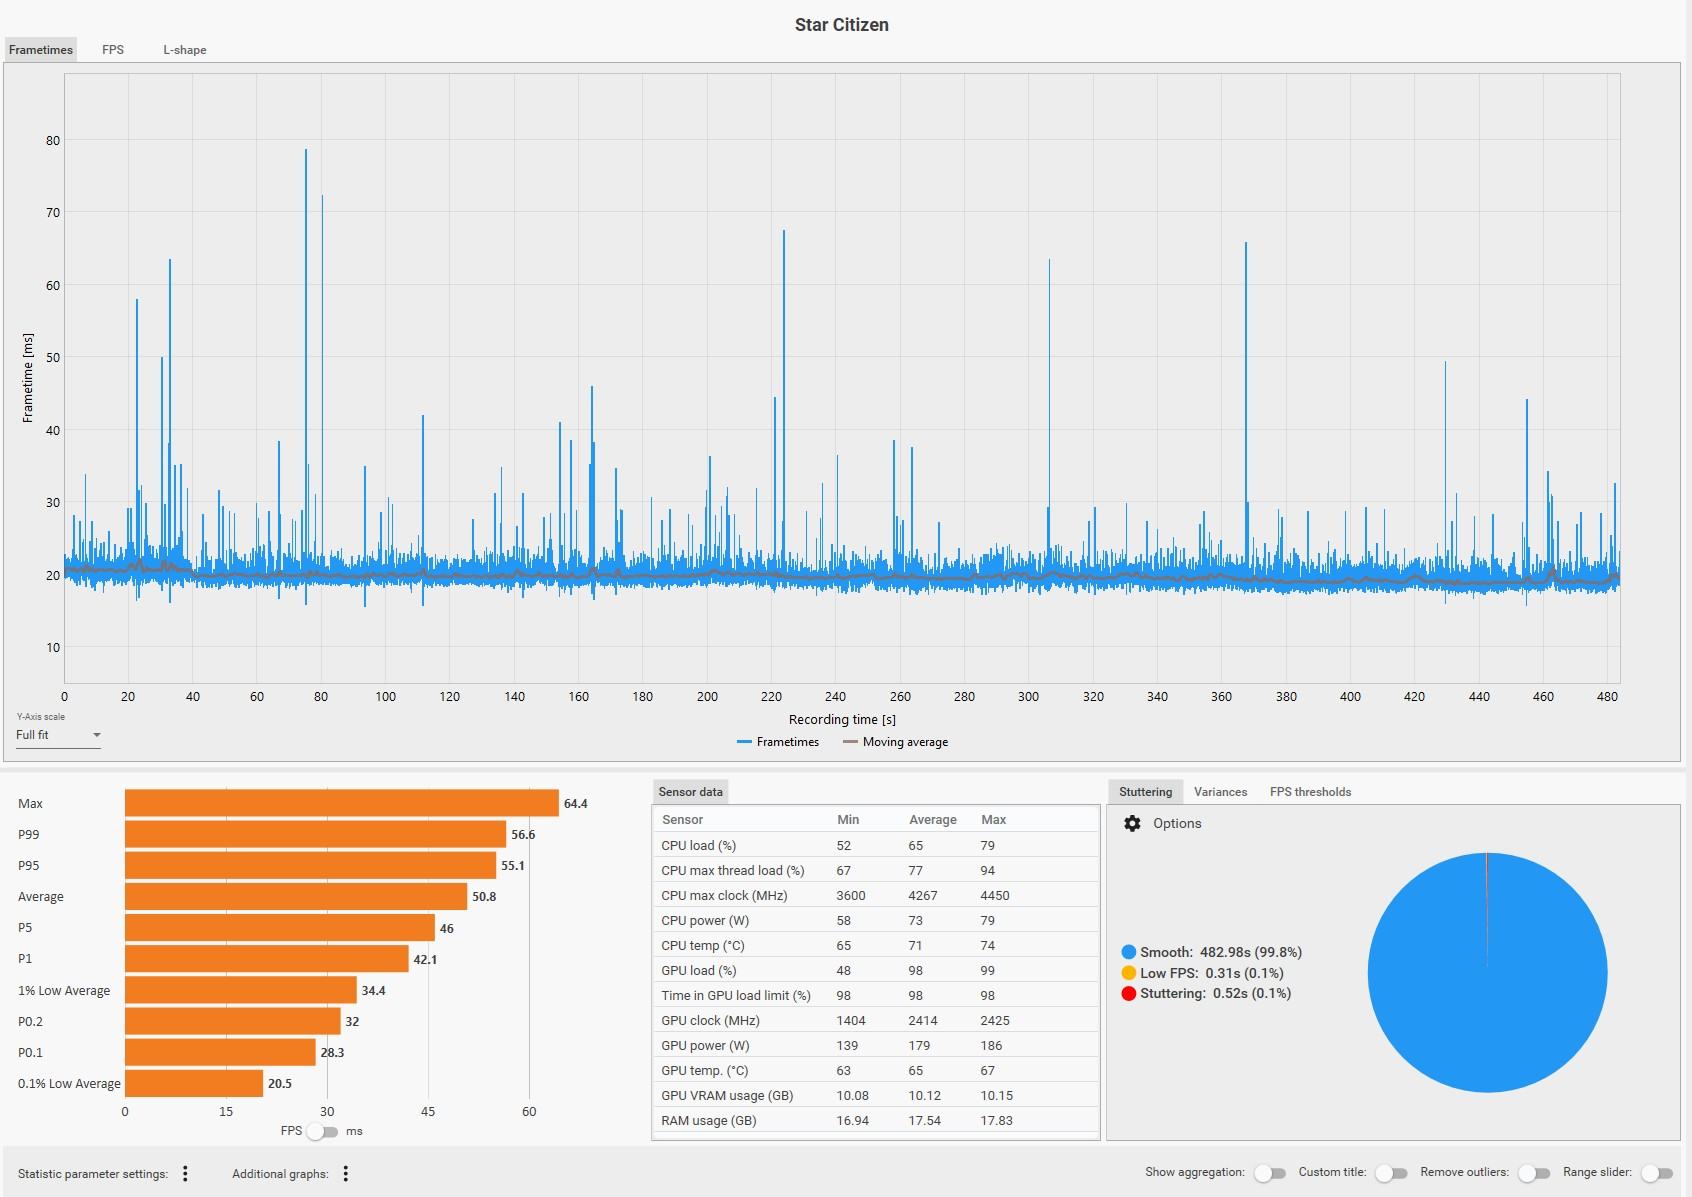Select the Sensor data tab
This screenshot has height=1197, width=1692.
click(690, 792)
